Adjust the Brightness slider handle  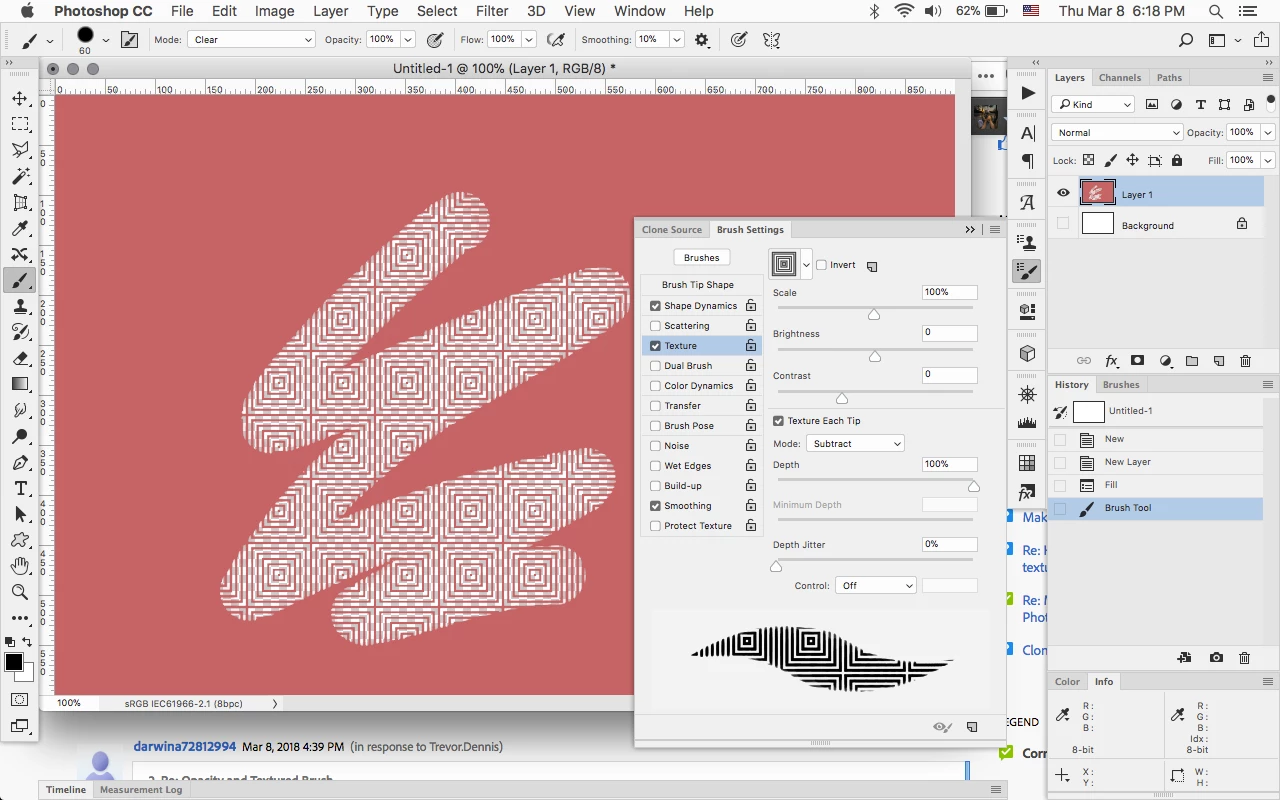click(x=875, y=356)
